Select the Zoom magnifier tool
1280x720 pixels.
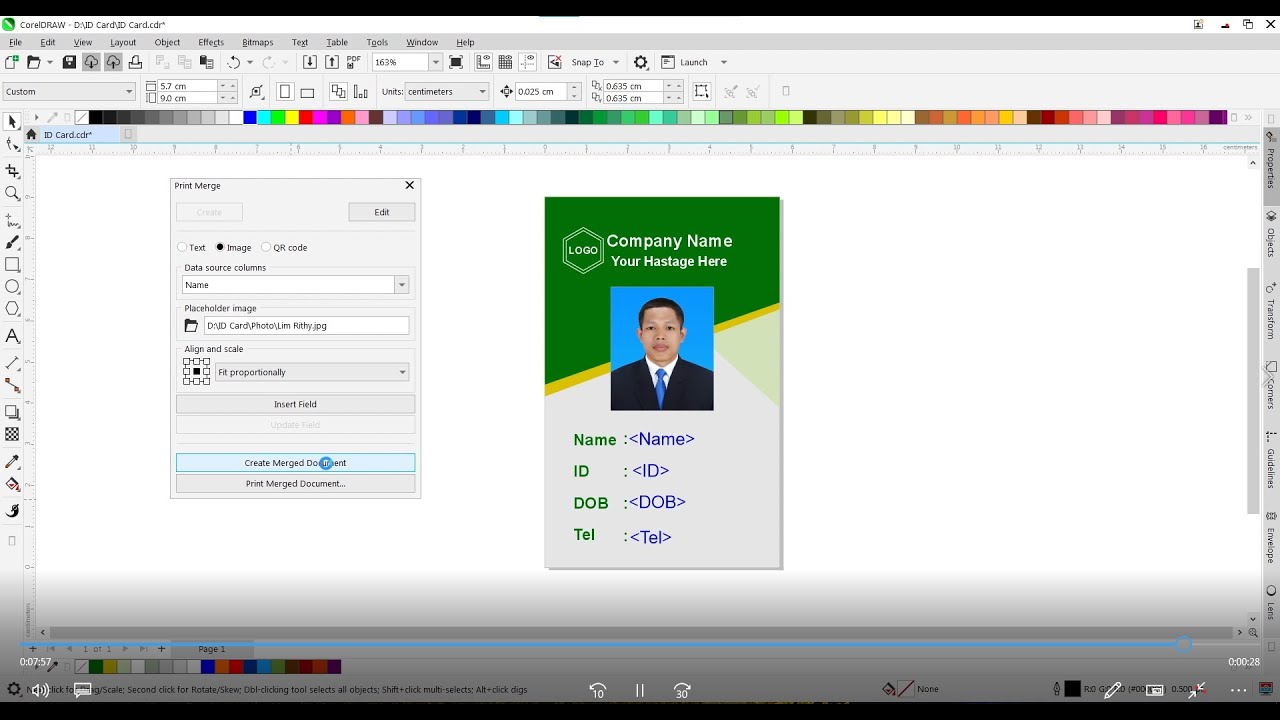click(12, 193)
